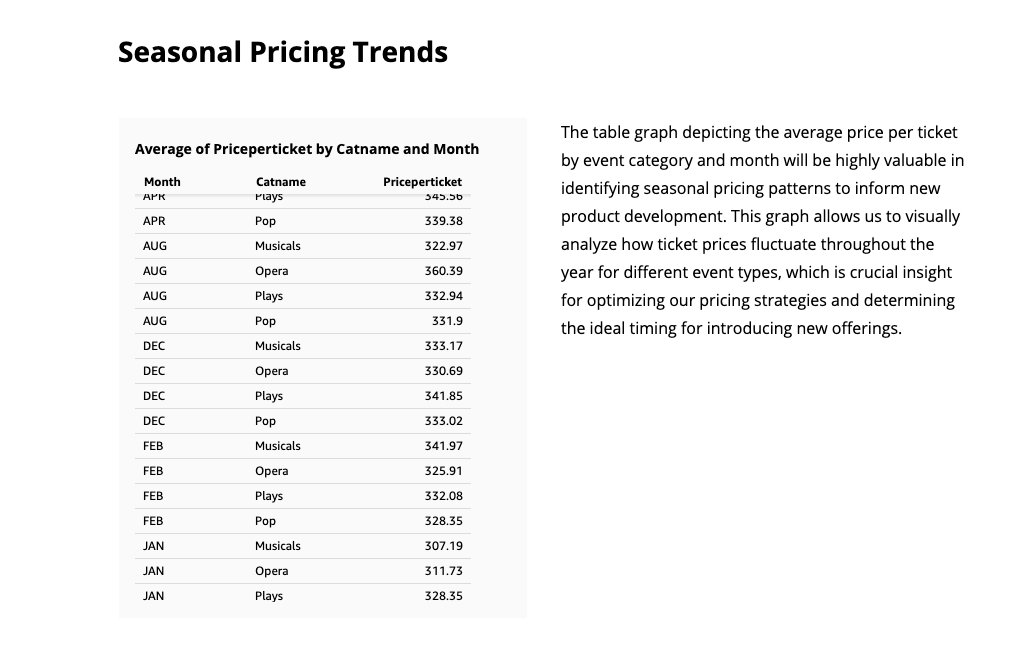Image resolution: width=1034 pixels, height=660 pixels.
Task: Click the JAN Musicals price 307.19
Action: pyautogui.click(x=443, y=547)
